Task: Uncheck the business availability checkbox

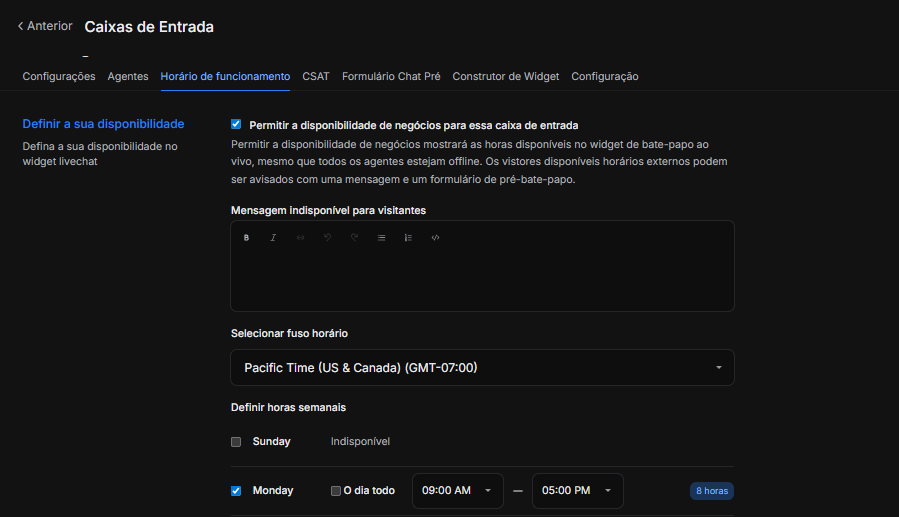Action: coord(236,125)
